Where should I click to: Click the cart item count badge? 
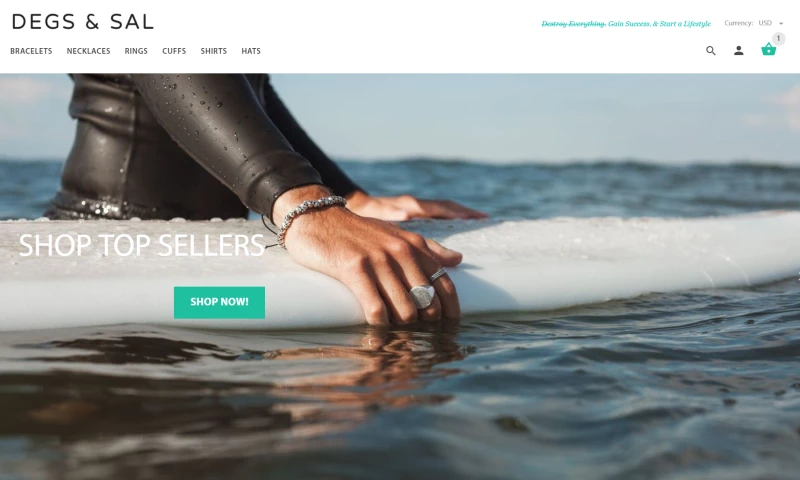(x=778, y=38)
